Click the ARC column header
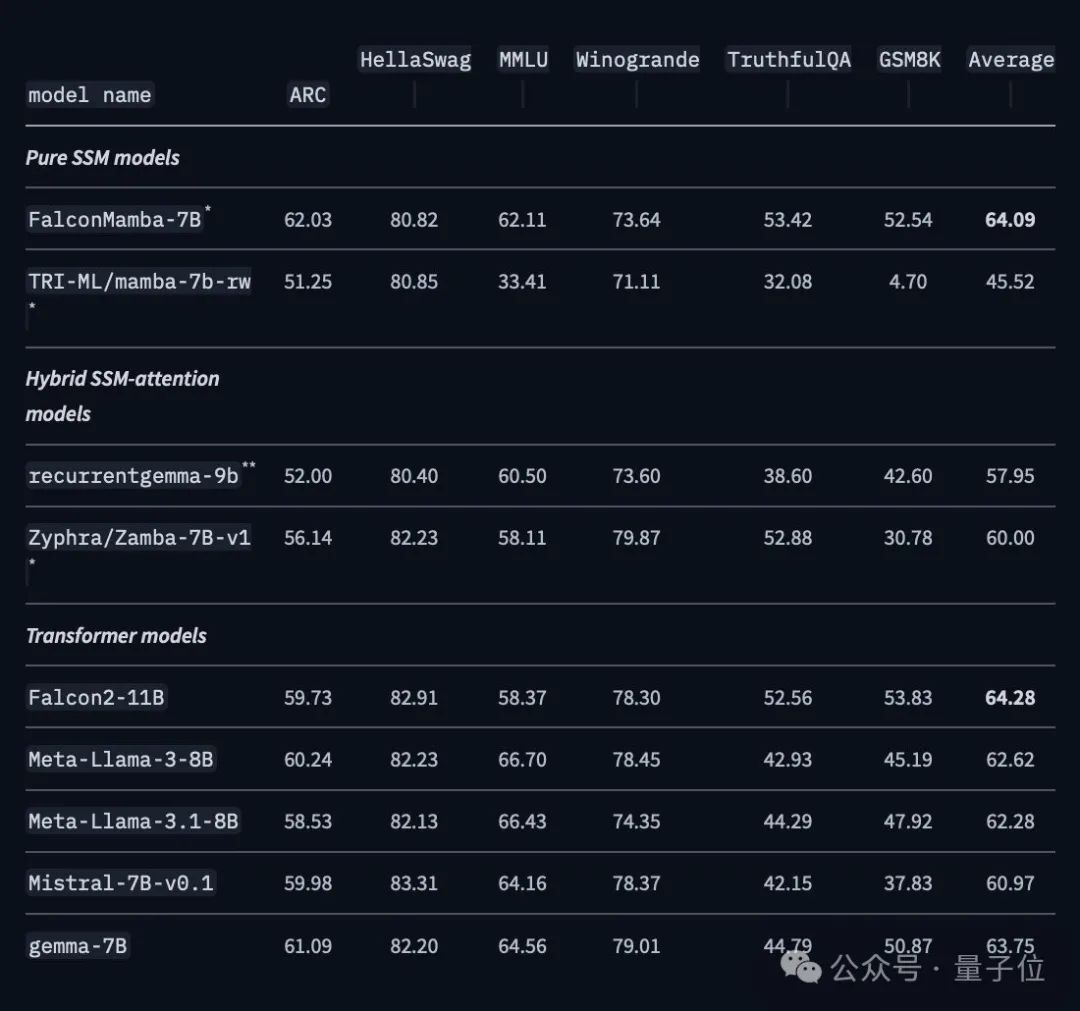 pos(308,95)
